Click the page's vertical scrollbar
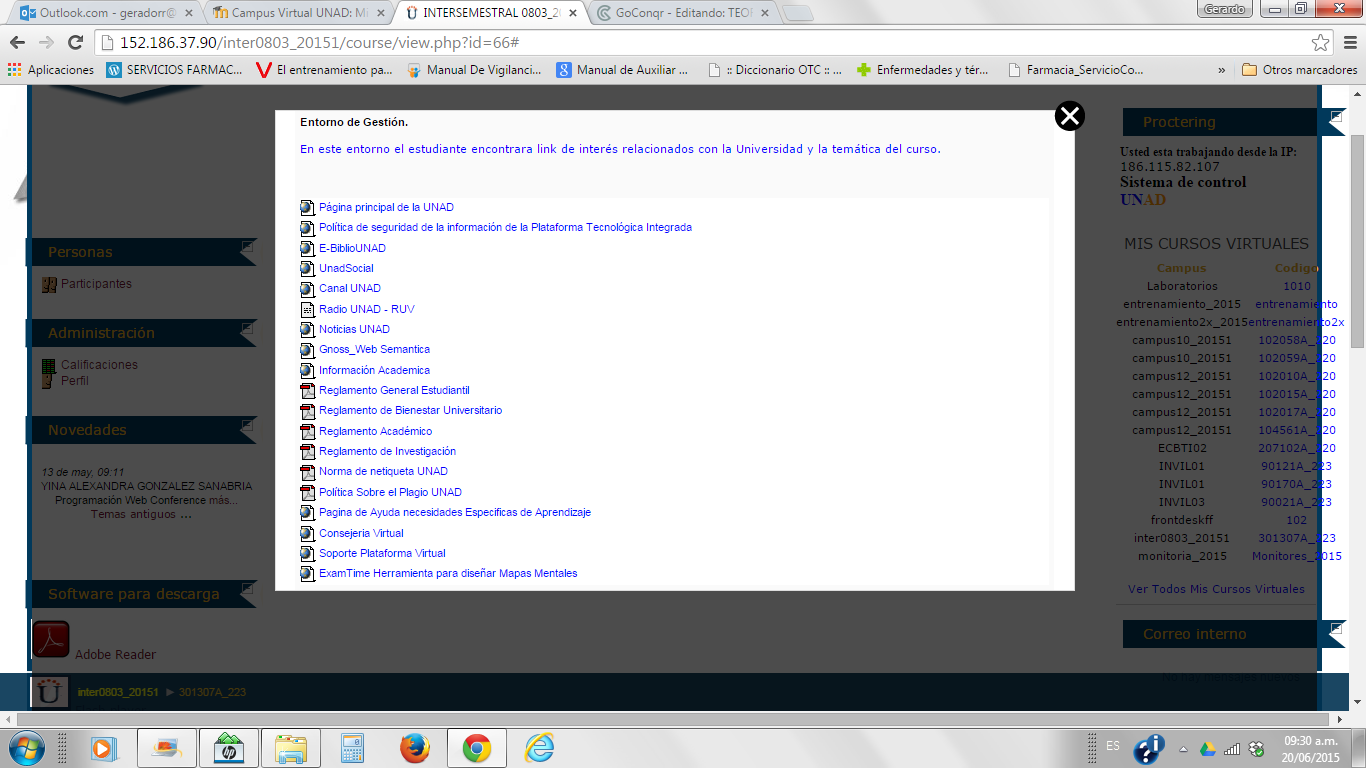This screenshot has width=1366, height=768. [x=1358, y=240]
